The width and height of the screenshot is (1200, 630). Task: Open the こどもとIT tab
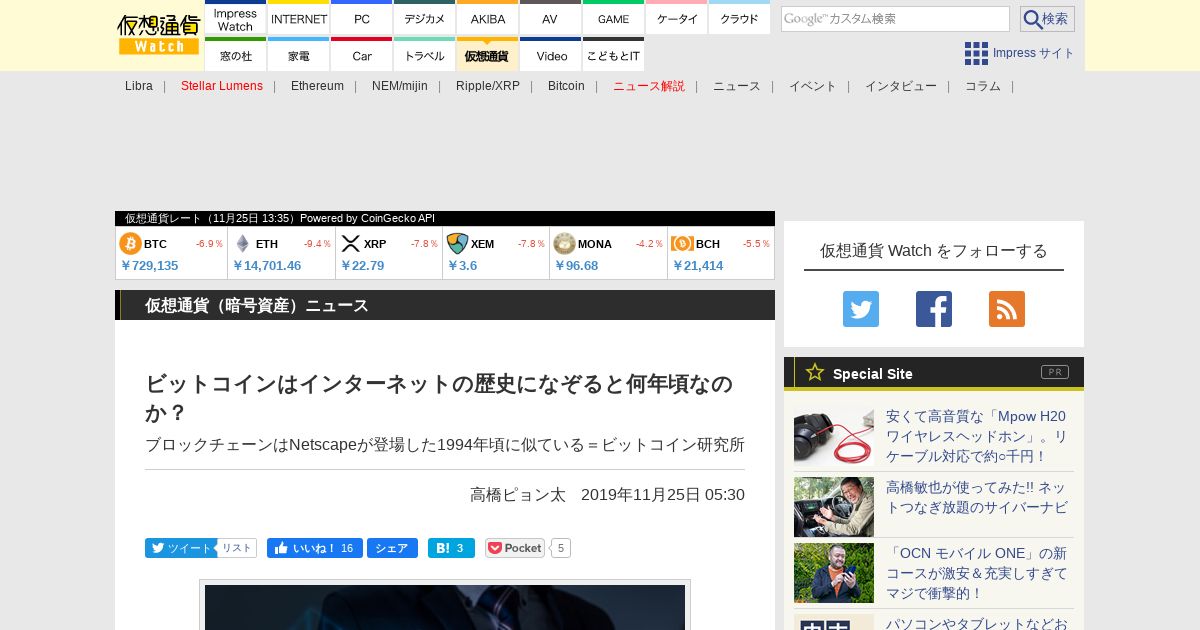tap(613, 56)
